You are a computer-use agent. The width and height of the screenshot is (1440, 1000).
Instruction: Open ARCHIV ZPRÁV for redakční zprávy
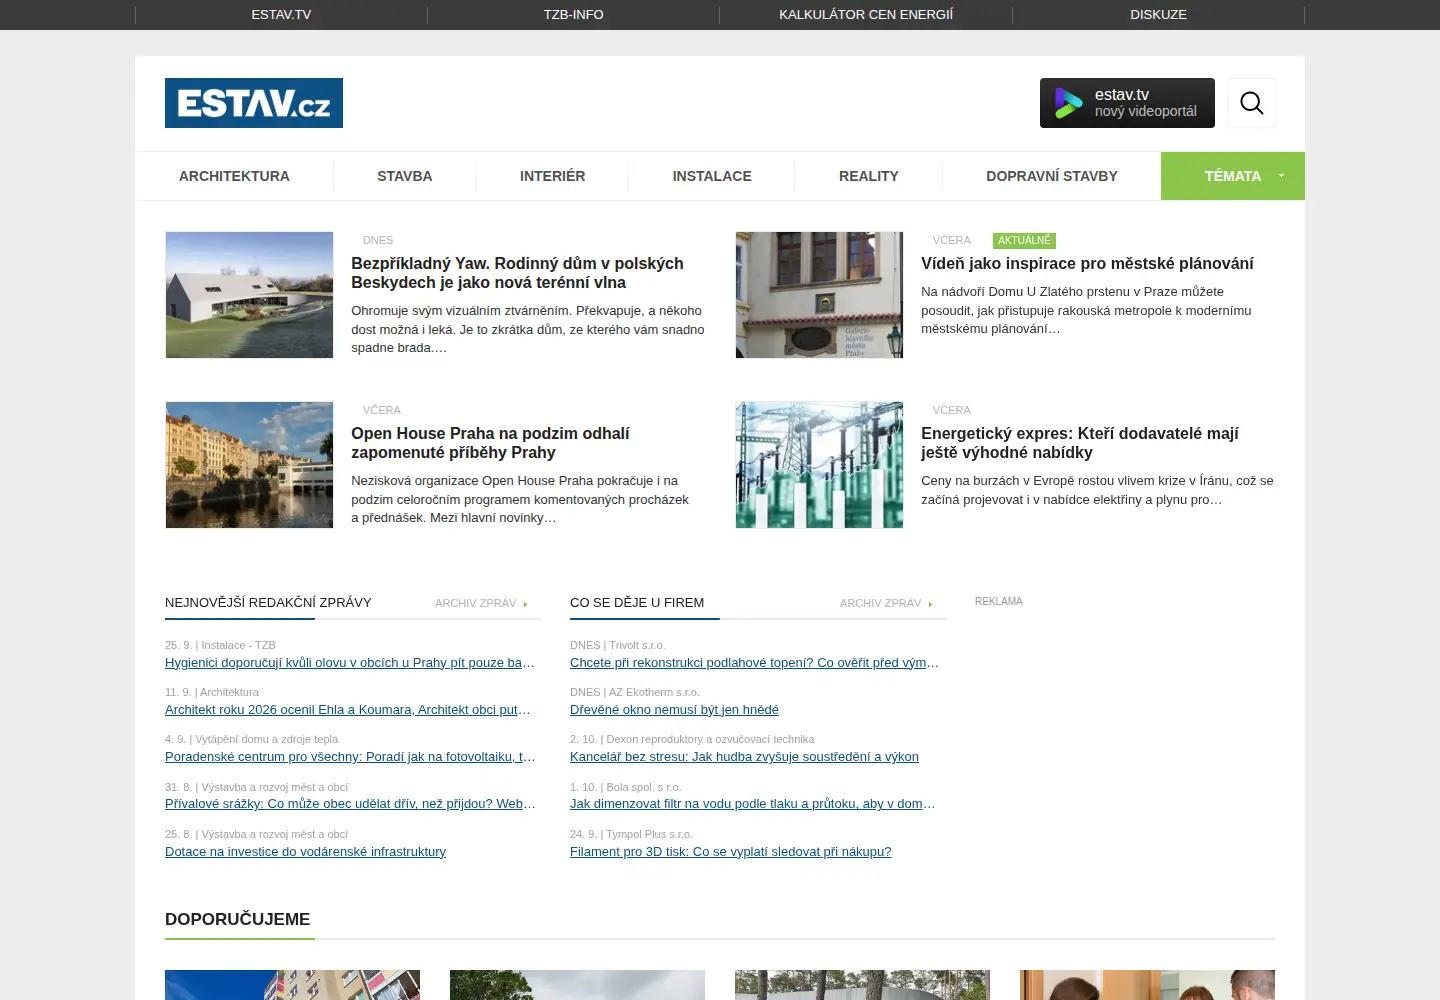click(481, 603)
